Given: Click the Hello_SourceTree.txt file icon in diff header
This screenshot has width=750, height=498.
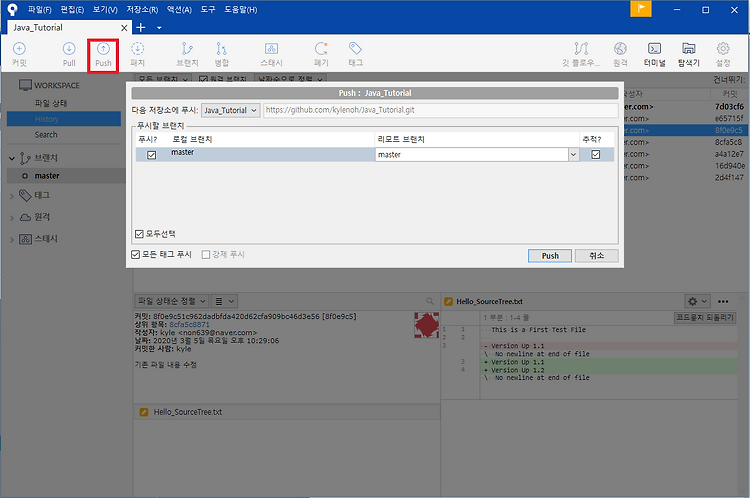Looking at the screenshot, I should click(x=448, y=301).
